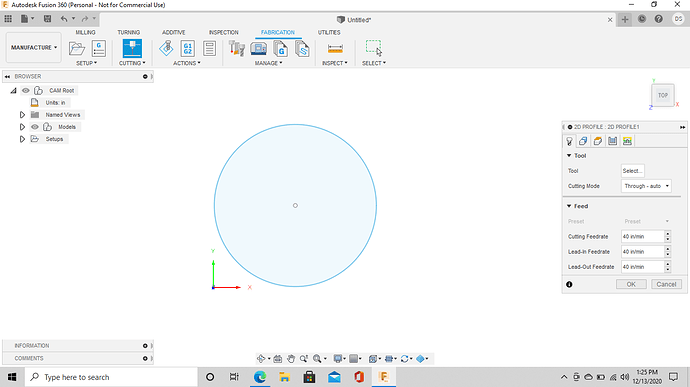Switch to the Inspection ribbon tab
This screenshot has width=690, height=387.
tap(224, 33)
